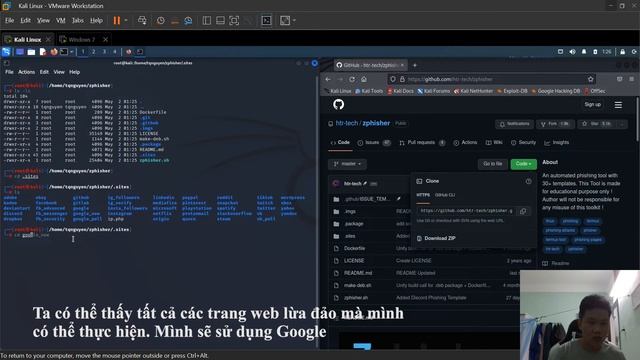
Task: Expand the star lists dropdown arrow
Action: click(x=622, y=124)
